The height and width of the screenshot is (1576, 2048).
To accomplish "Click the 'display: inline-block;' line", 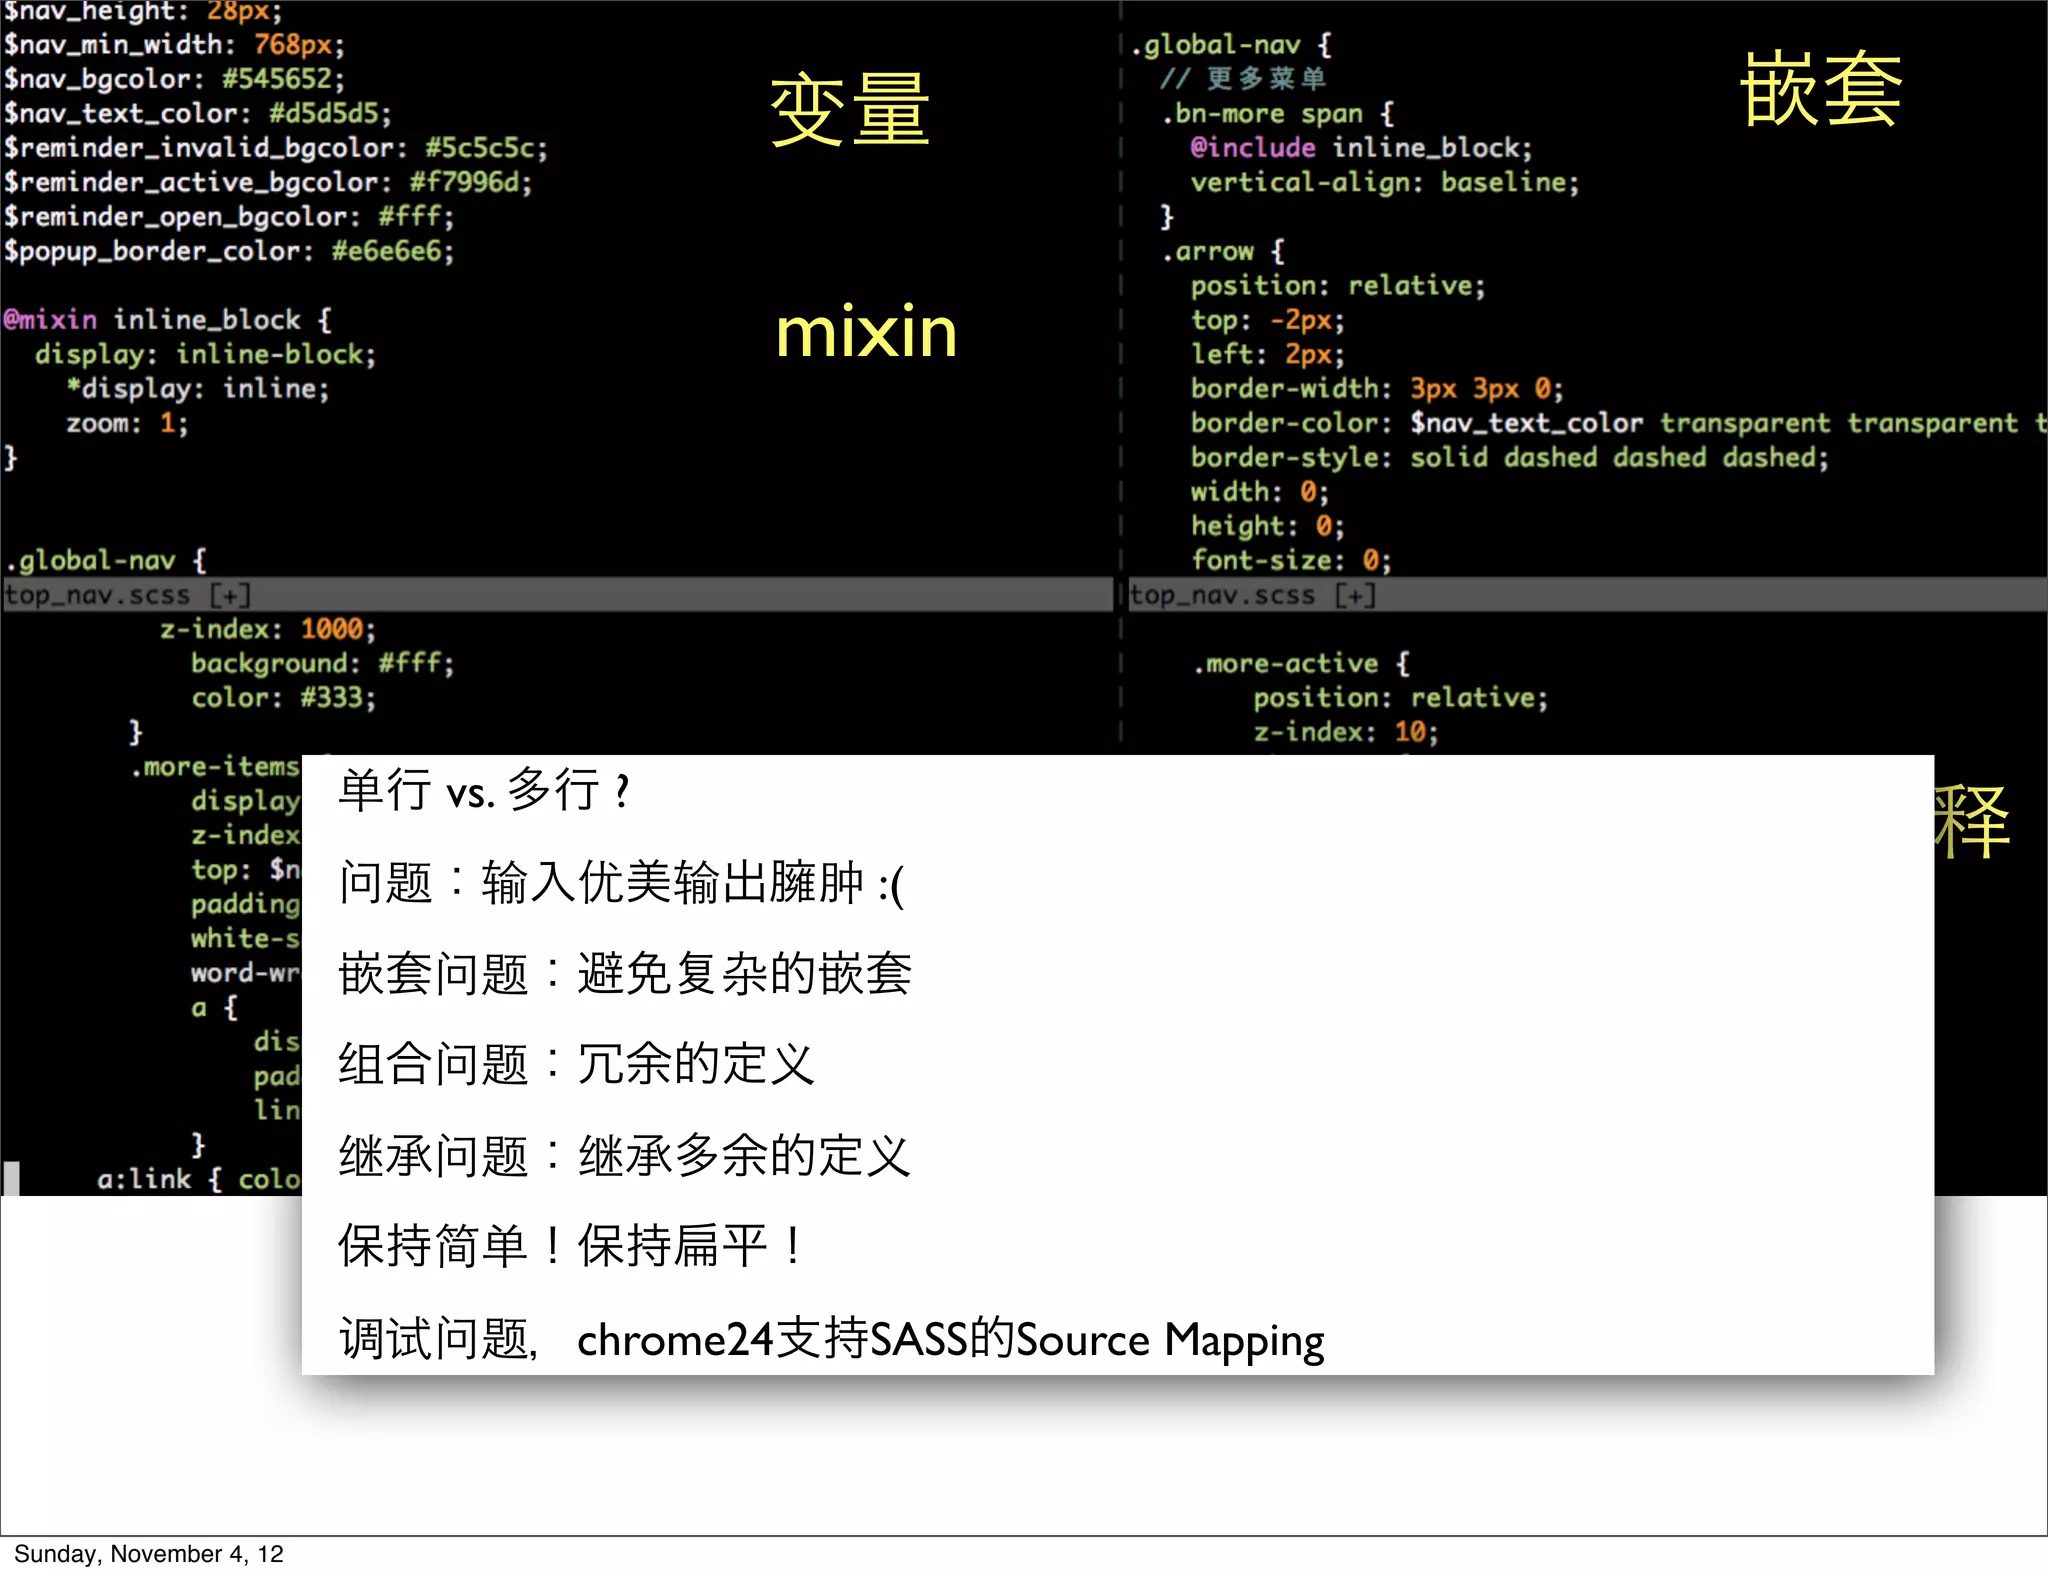I will [x=205, y=354].
